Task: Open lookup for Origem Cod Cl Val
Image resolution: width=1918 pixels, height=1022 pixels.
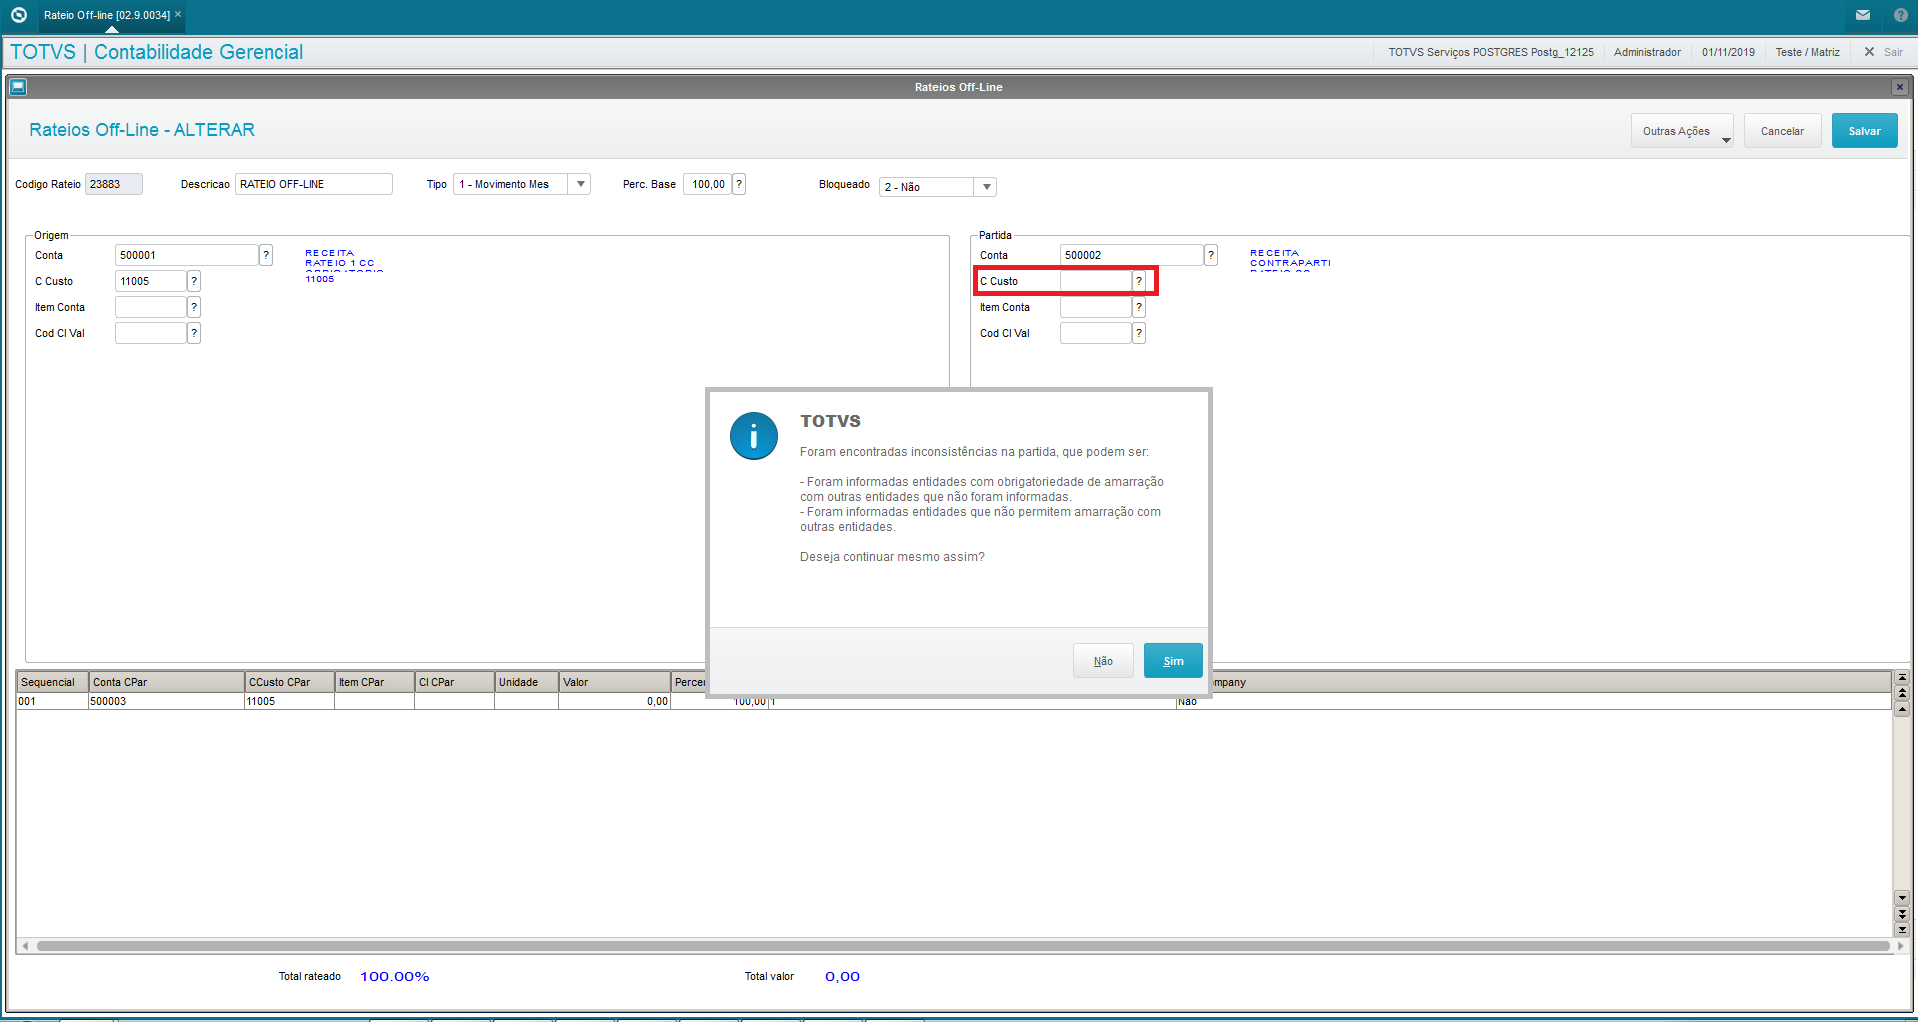Action: 194,333
